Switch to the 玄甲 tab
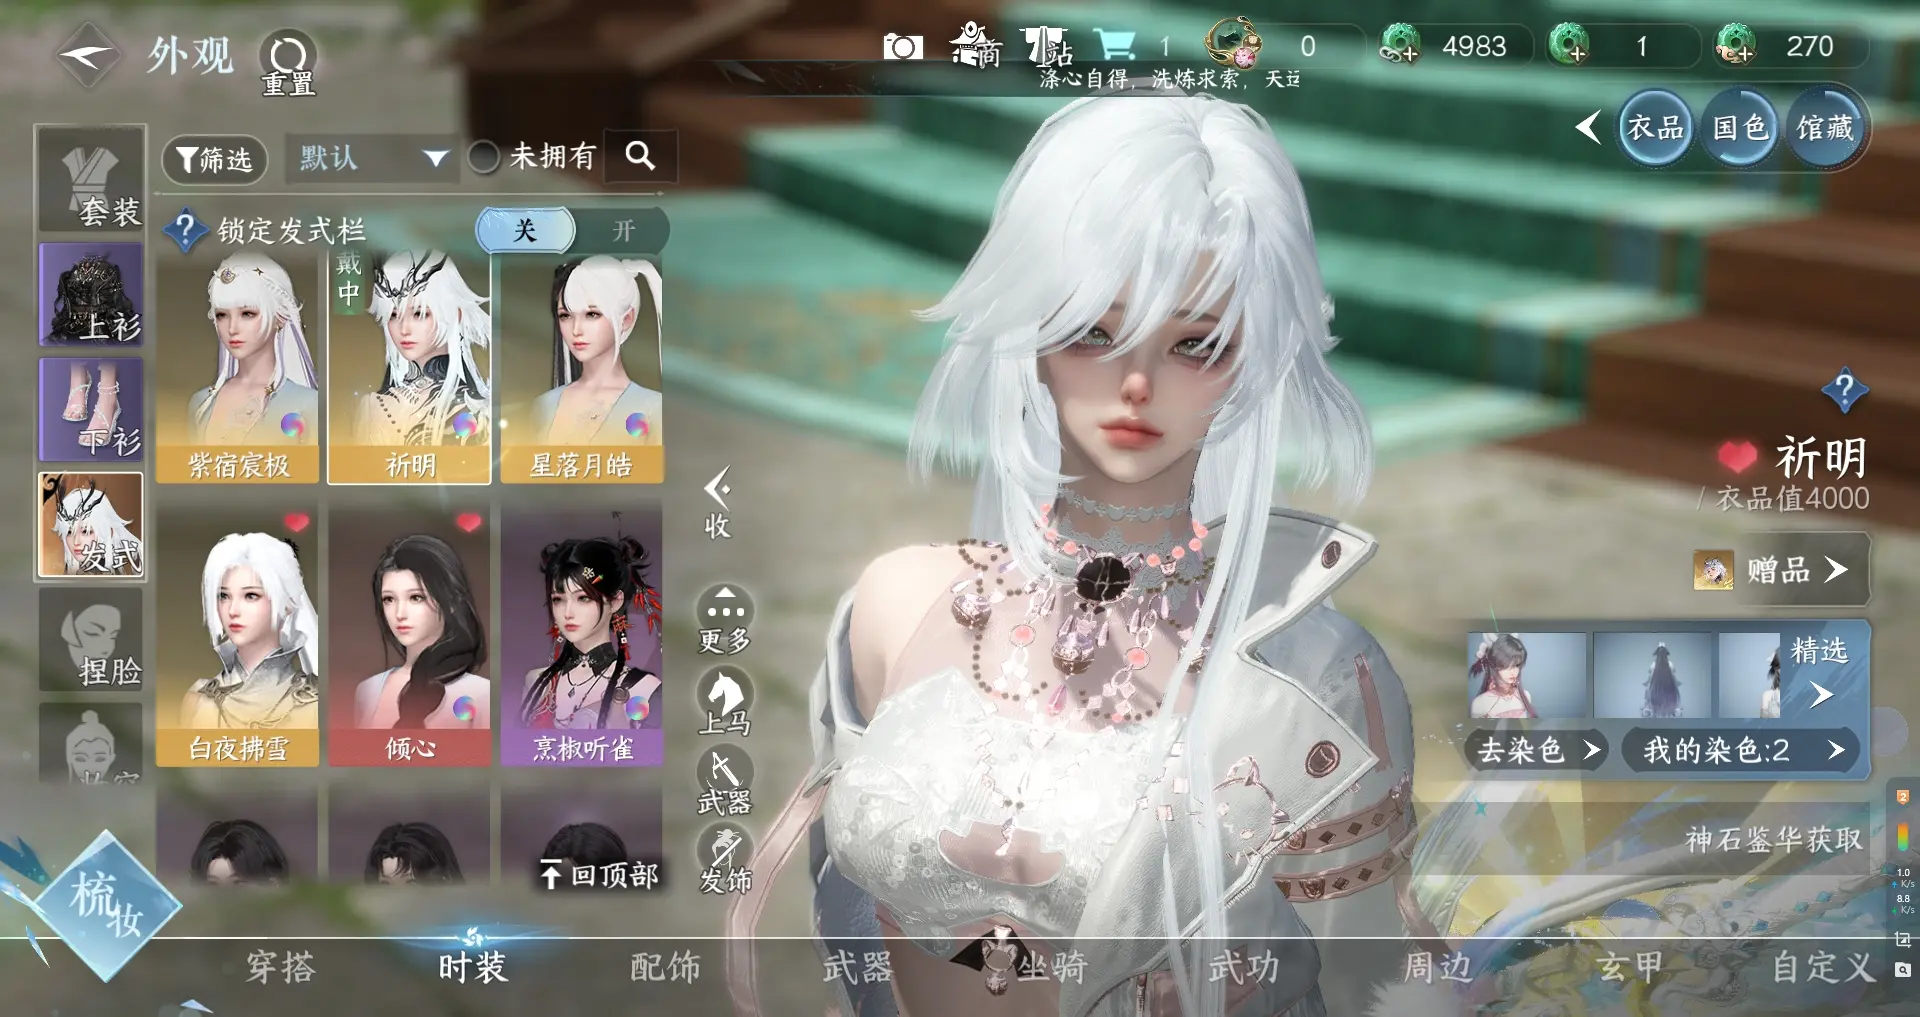 [x=1629, y=967]
